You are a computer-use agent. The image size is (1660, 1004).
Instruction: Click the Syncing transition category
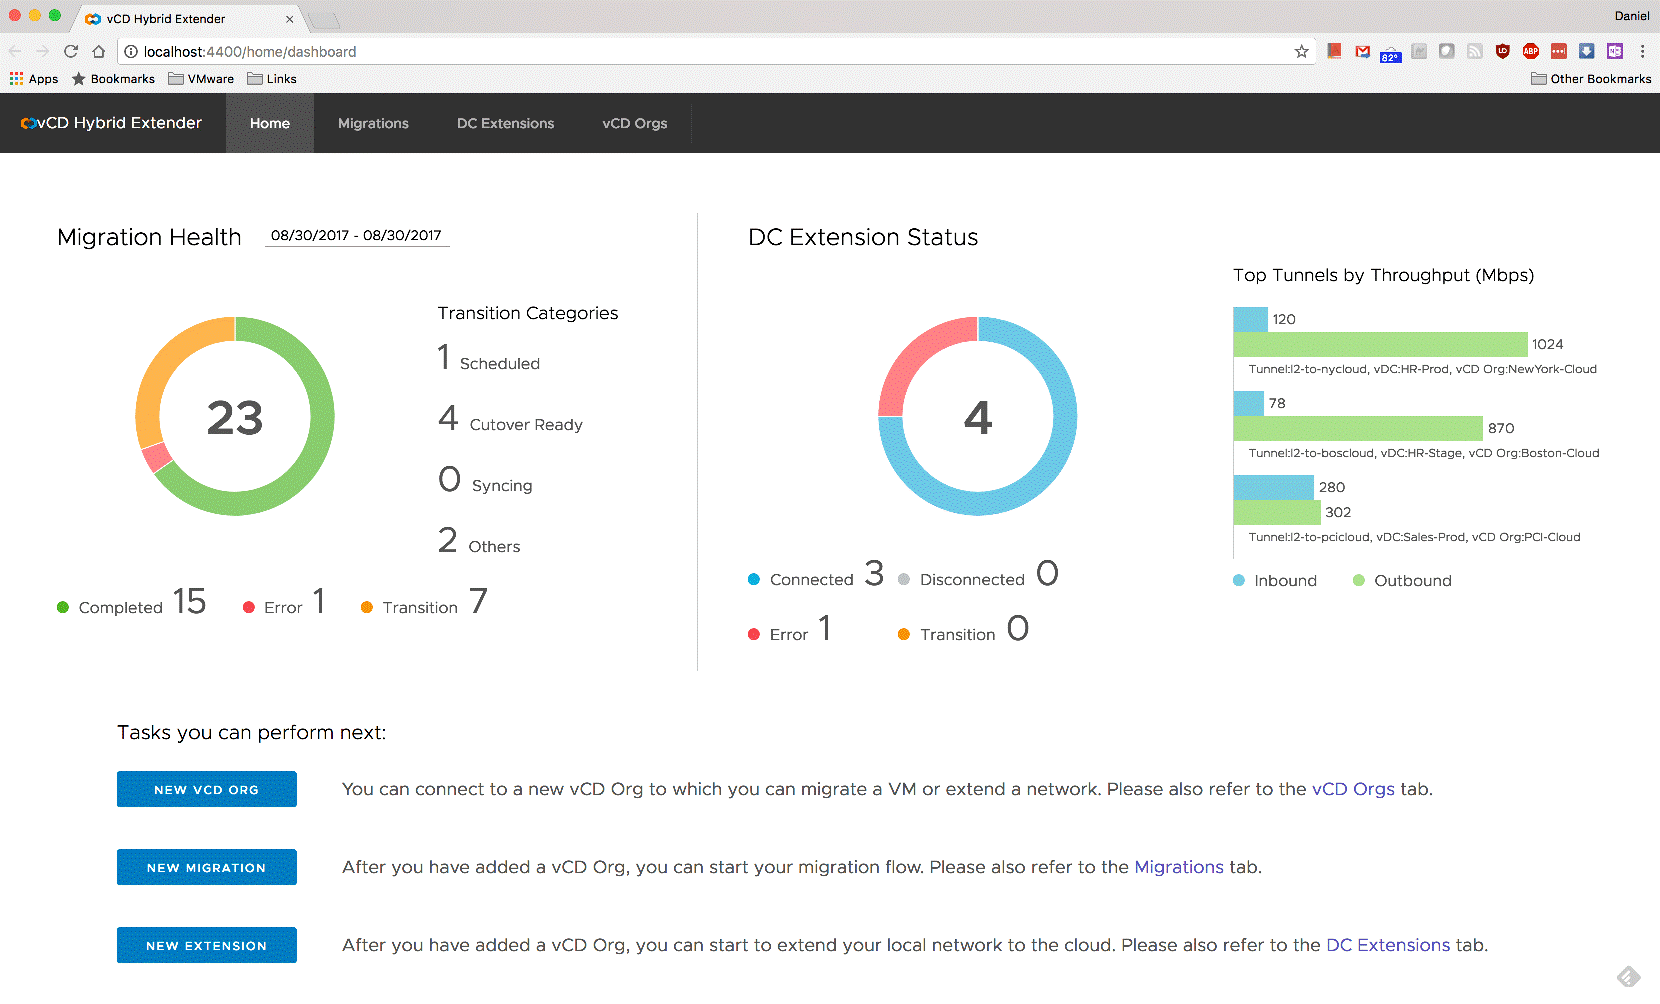click(x=486, y=480)
